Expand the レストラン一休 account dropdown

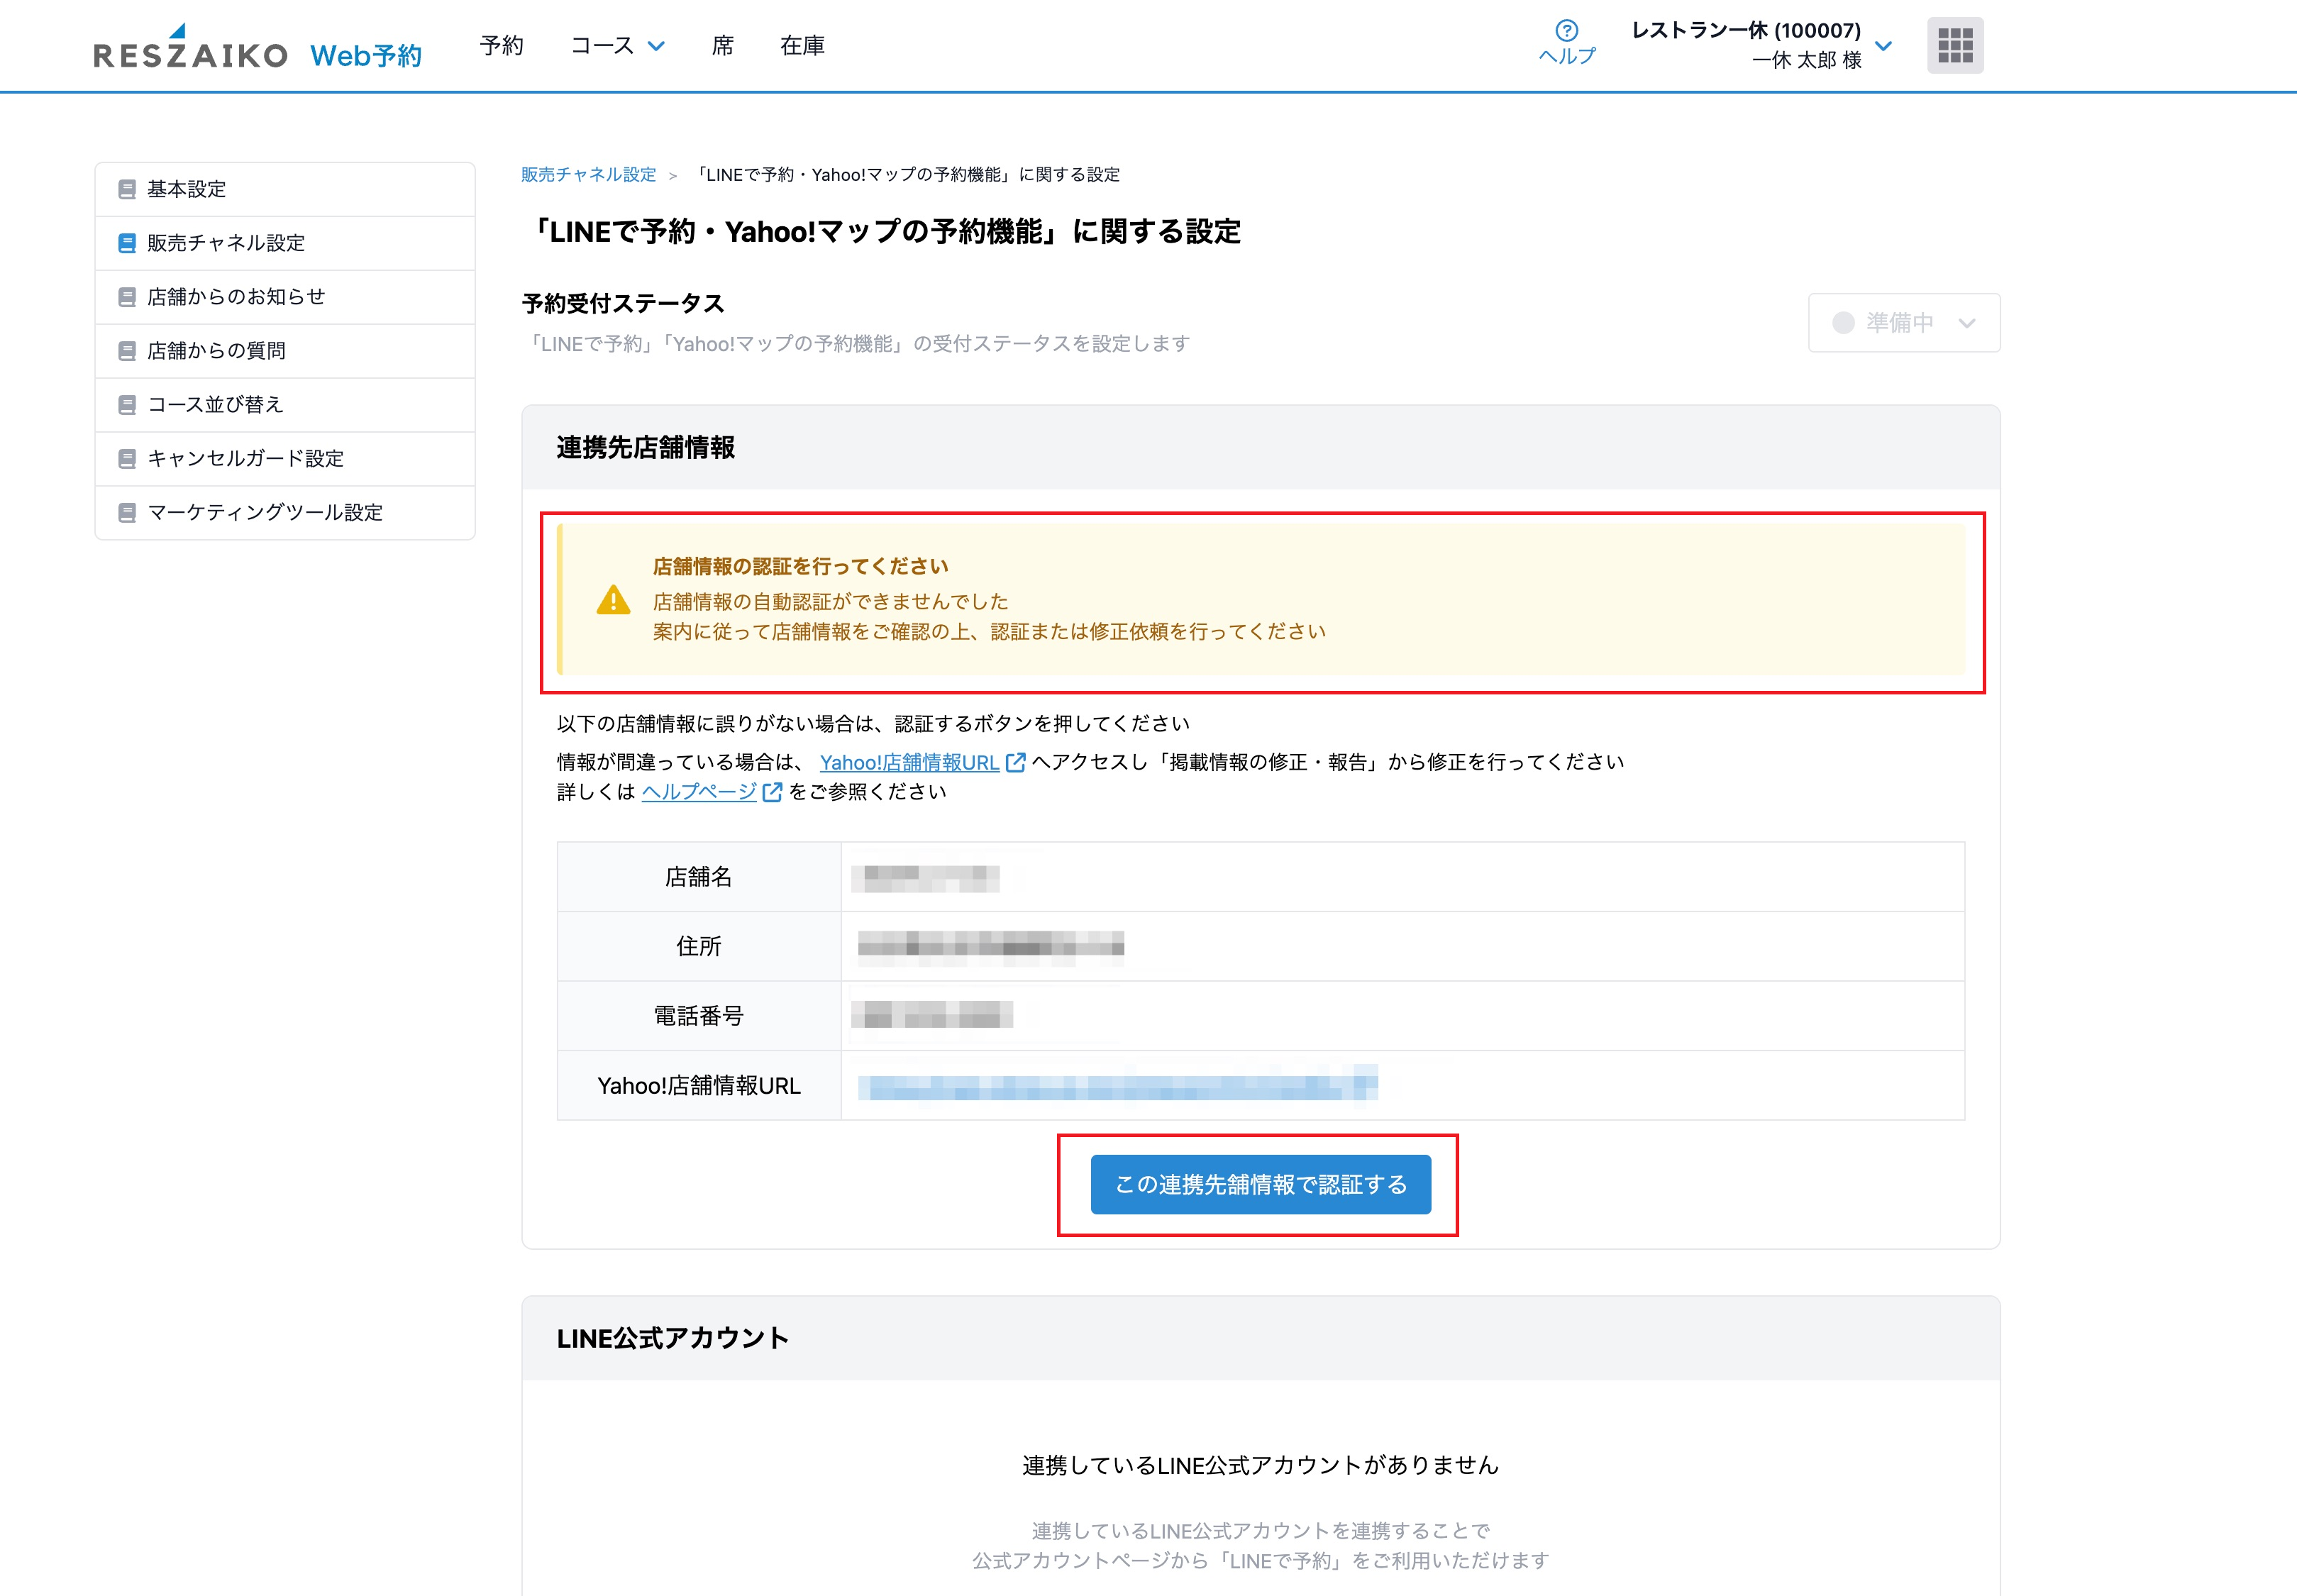coord(1884,46)
